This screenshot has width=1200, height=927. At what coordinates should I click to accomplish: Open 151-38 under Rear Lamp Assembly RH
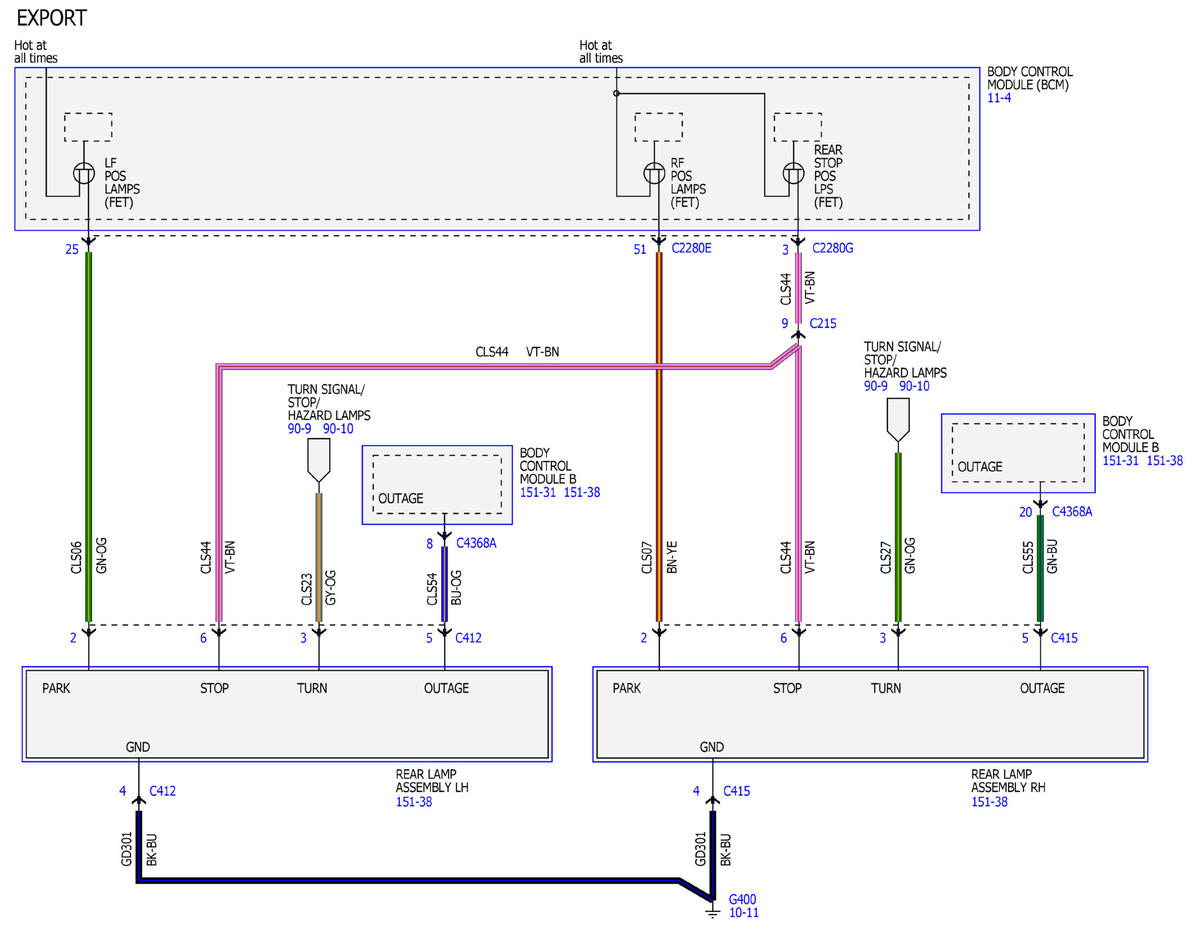pyautogui.click(x=989, y=802)
